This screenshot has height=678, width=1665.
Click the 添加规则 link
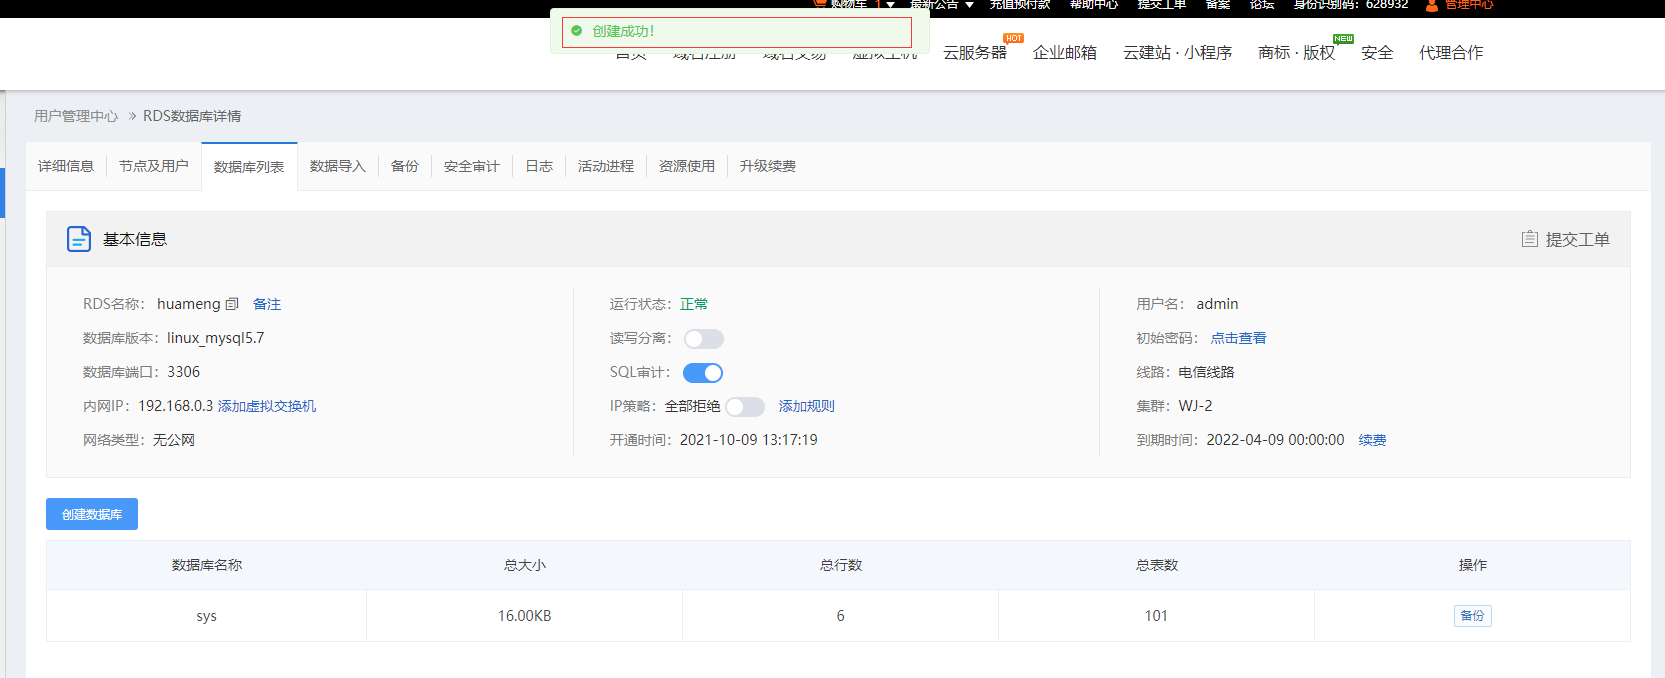pos(807,406)
